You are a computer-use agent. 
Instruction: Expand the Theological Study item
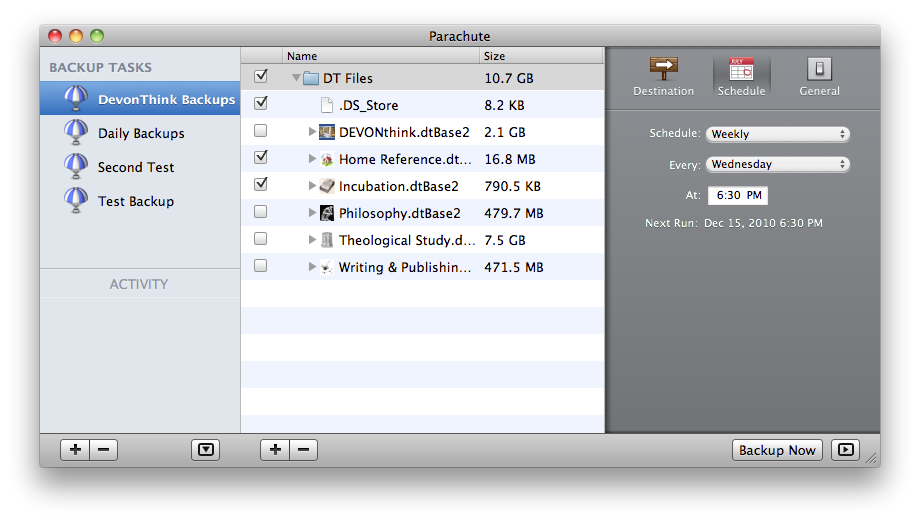click(312, 240)
